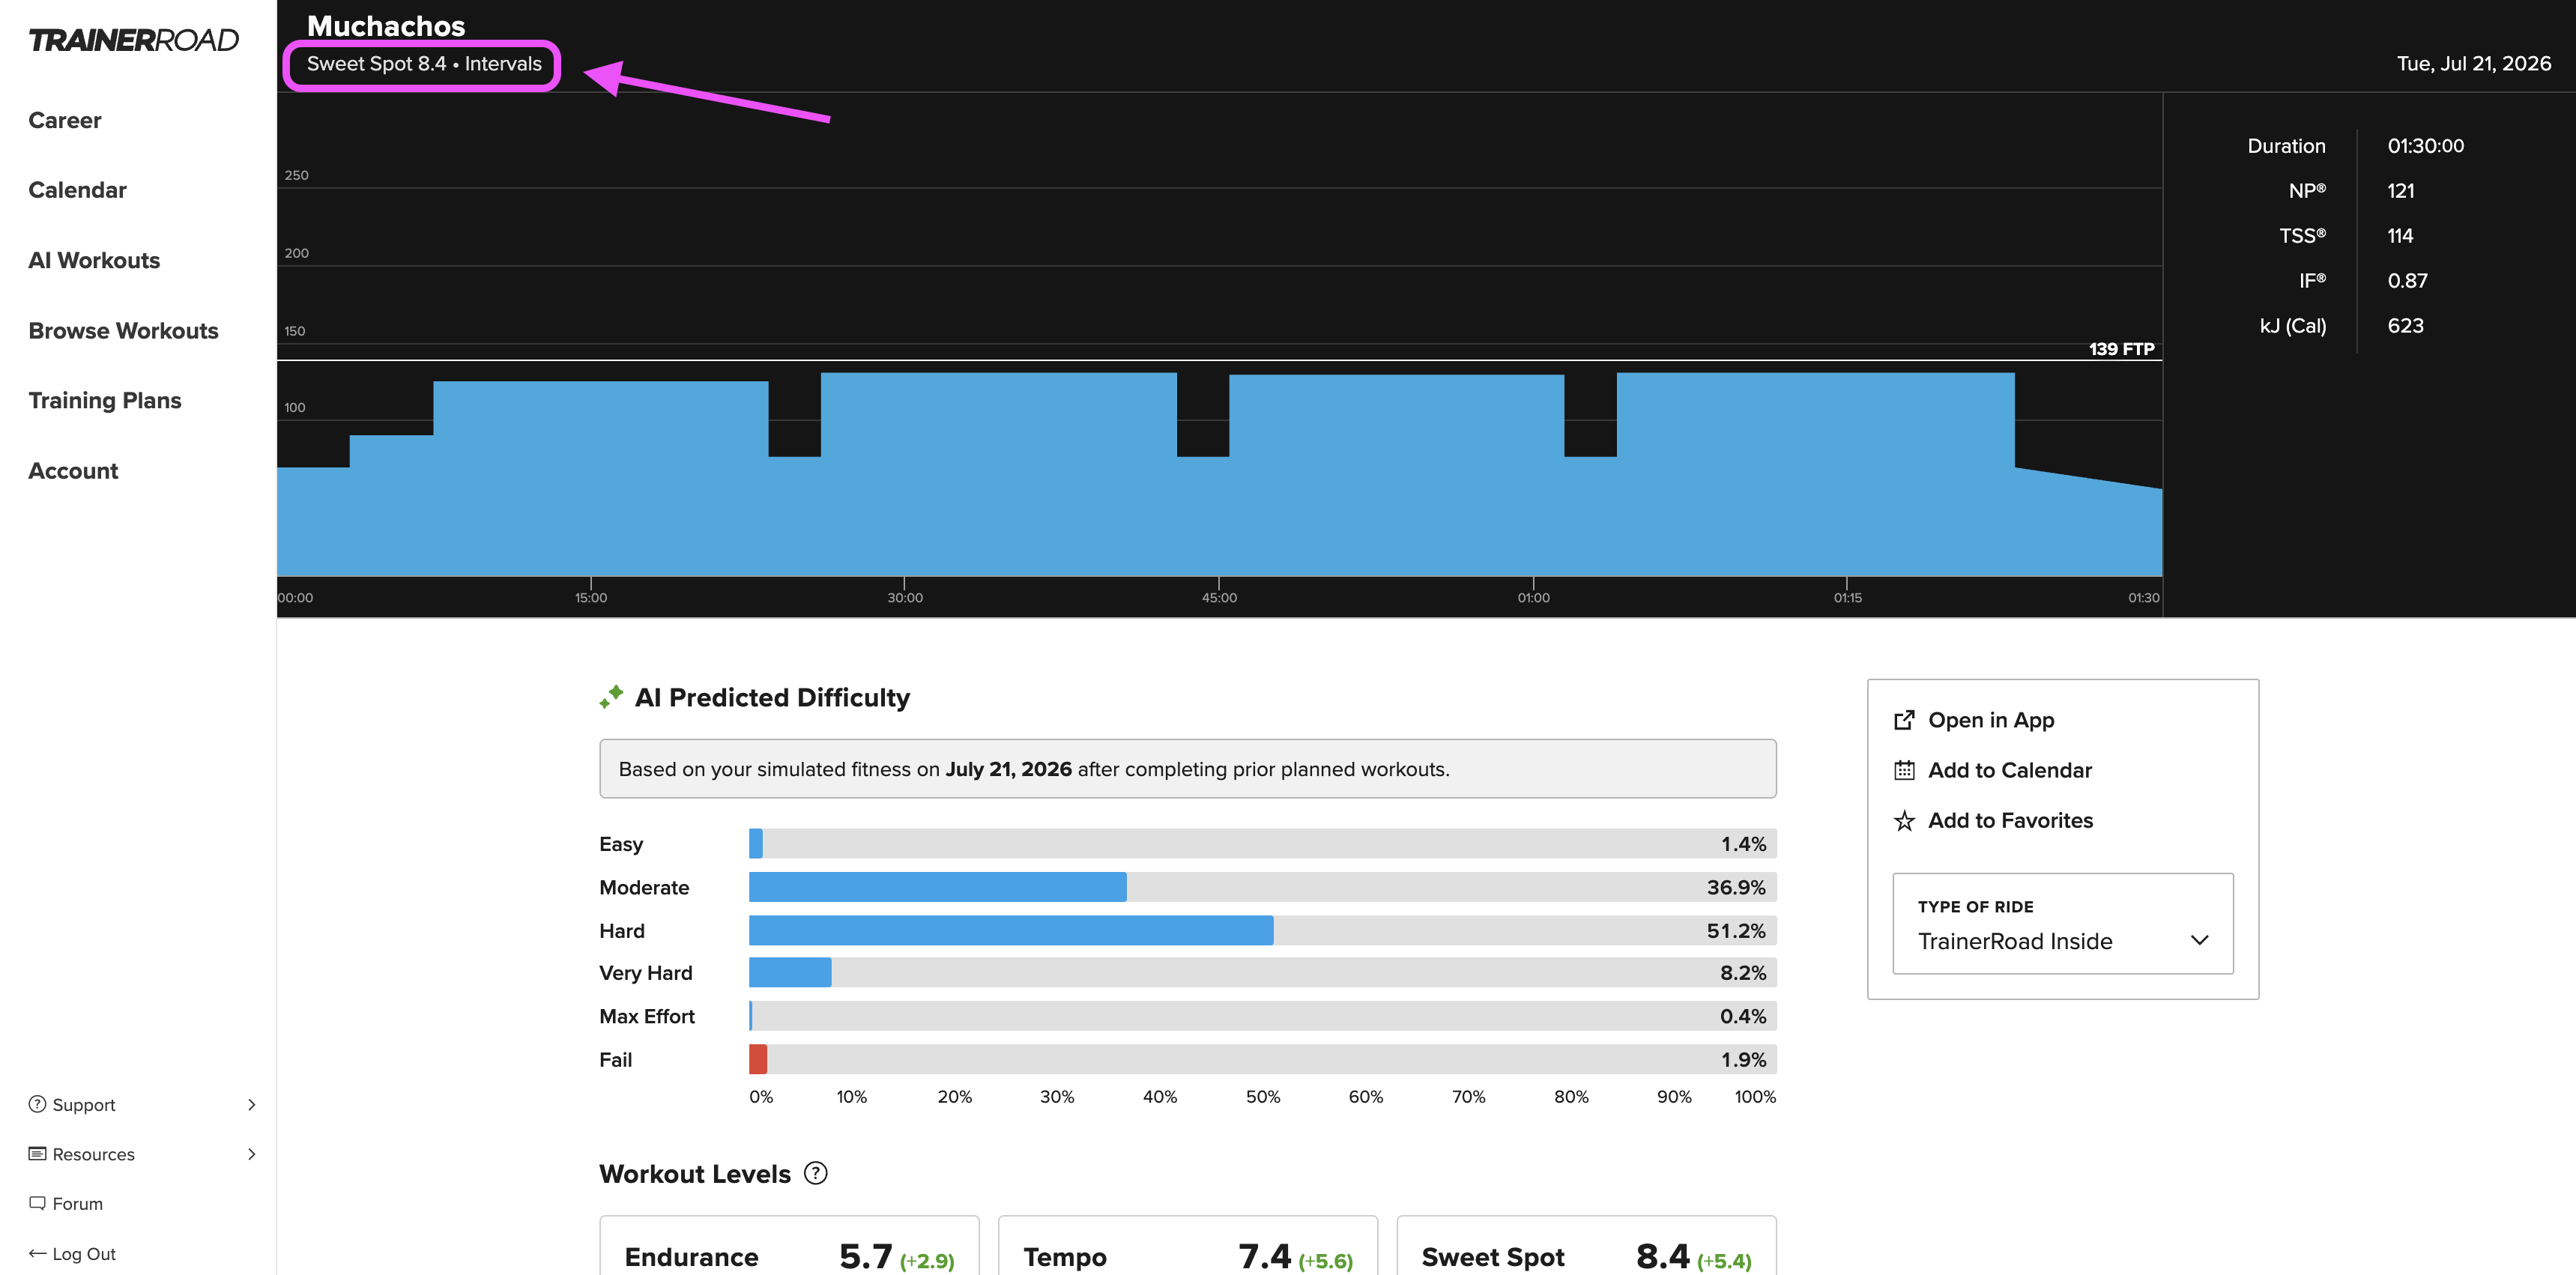The width and height of the screenshot is (2576, 1275).
Task: Click the IF value 0.87
Action: coord(2407,281)
